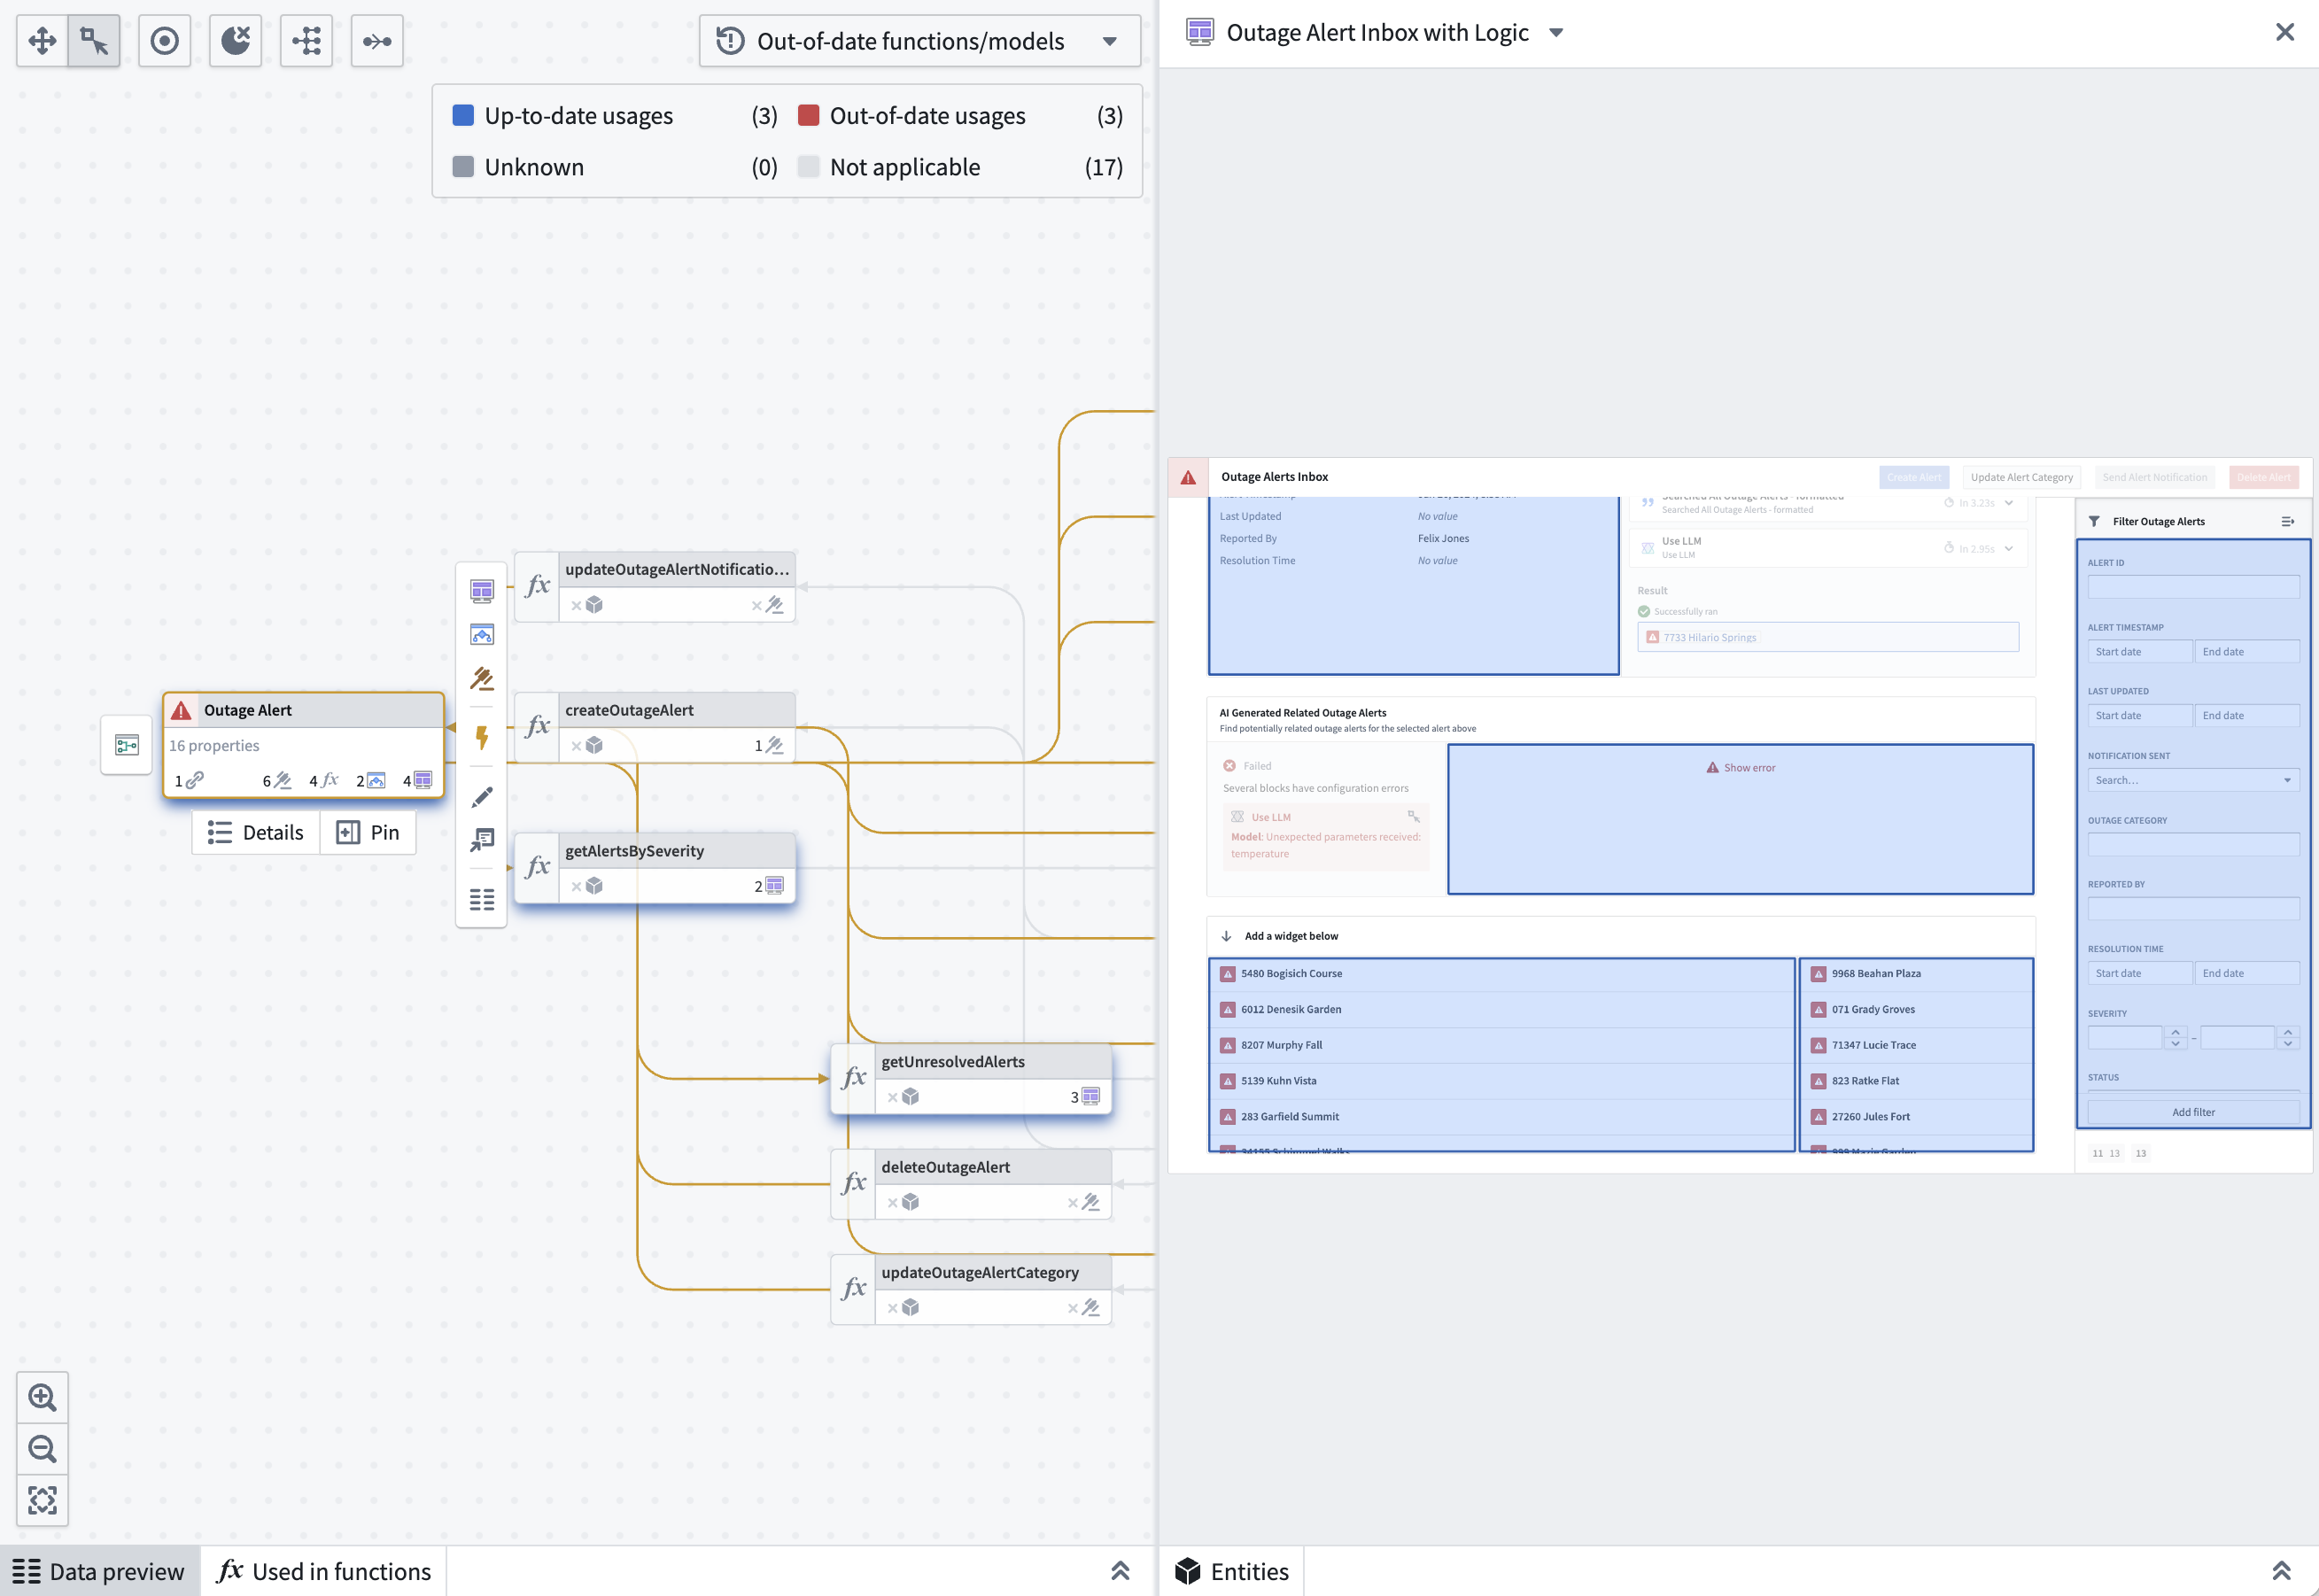Screen dimensions: 2319x1596
Task: Click the object view icon left of Outage Alert
Action: point(127,745)
